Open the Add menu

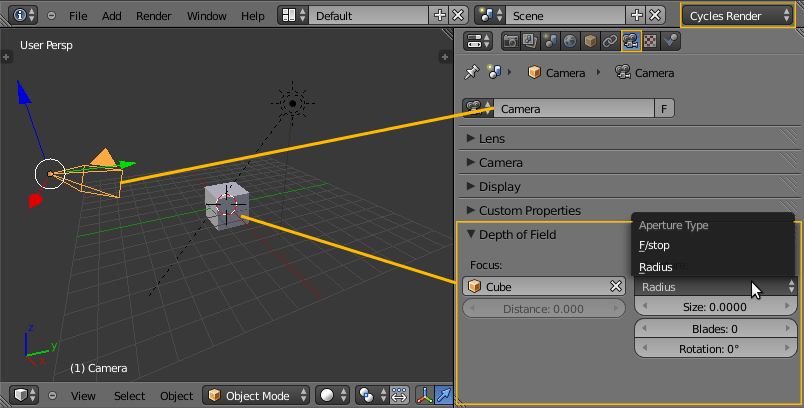(111, 16)
